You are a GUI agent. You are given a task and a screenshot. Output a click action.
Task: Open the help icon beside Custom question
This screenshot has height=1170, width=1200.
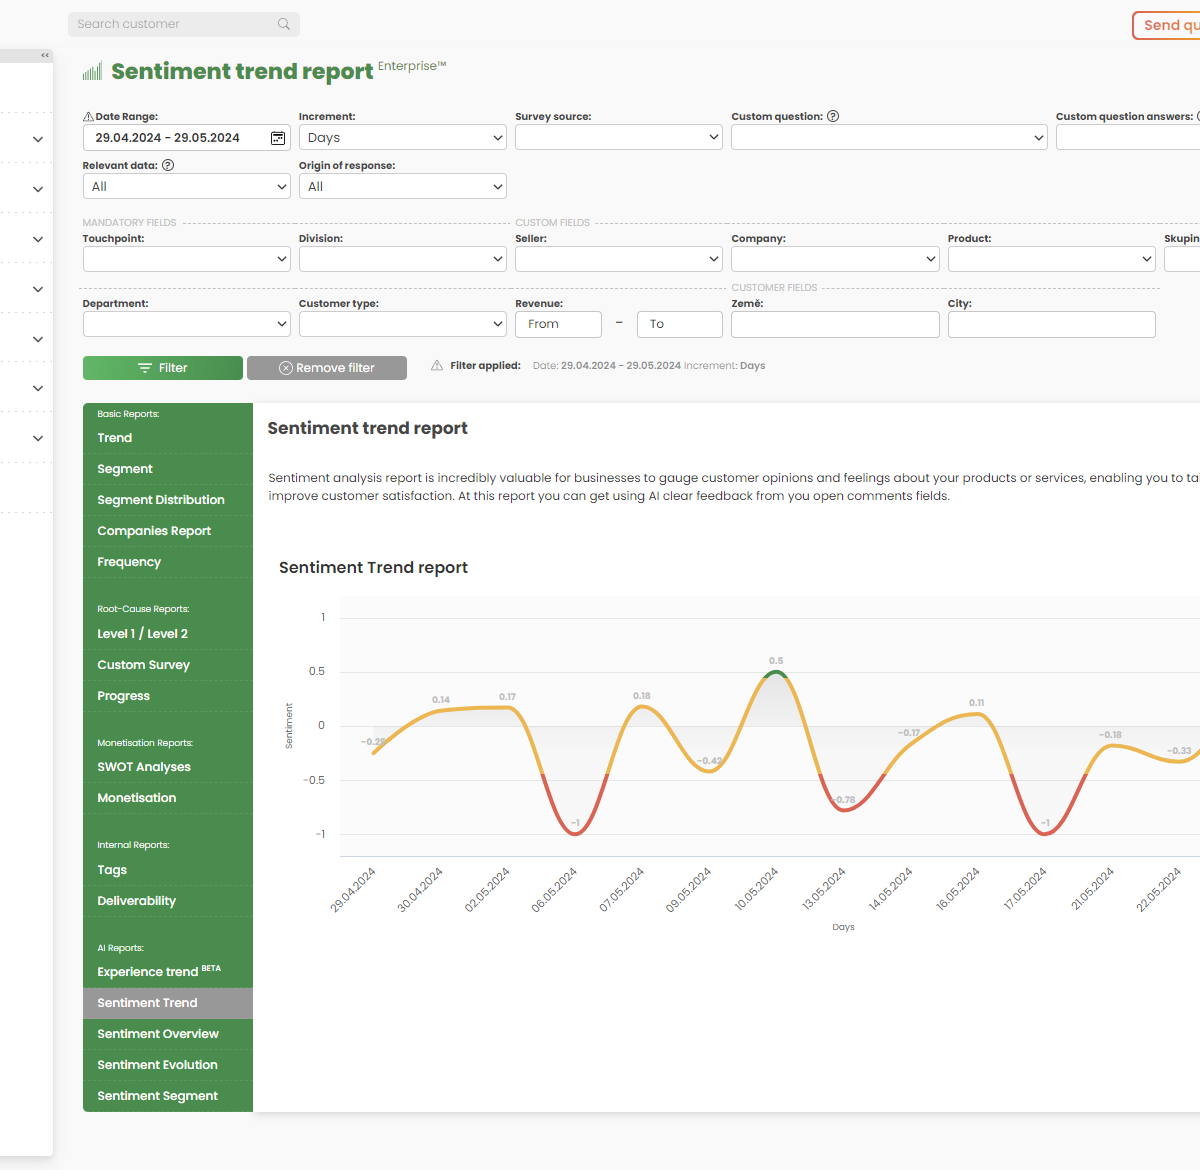[x=833, y=116]
